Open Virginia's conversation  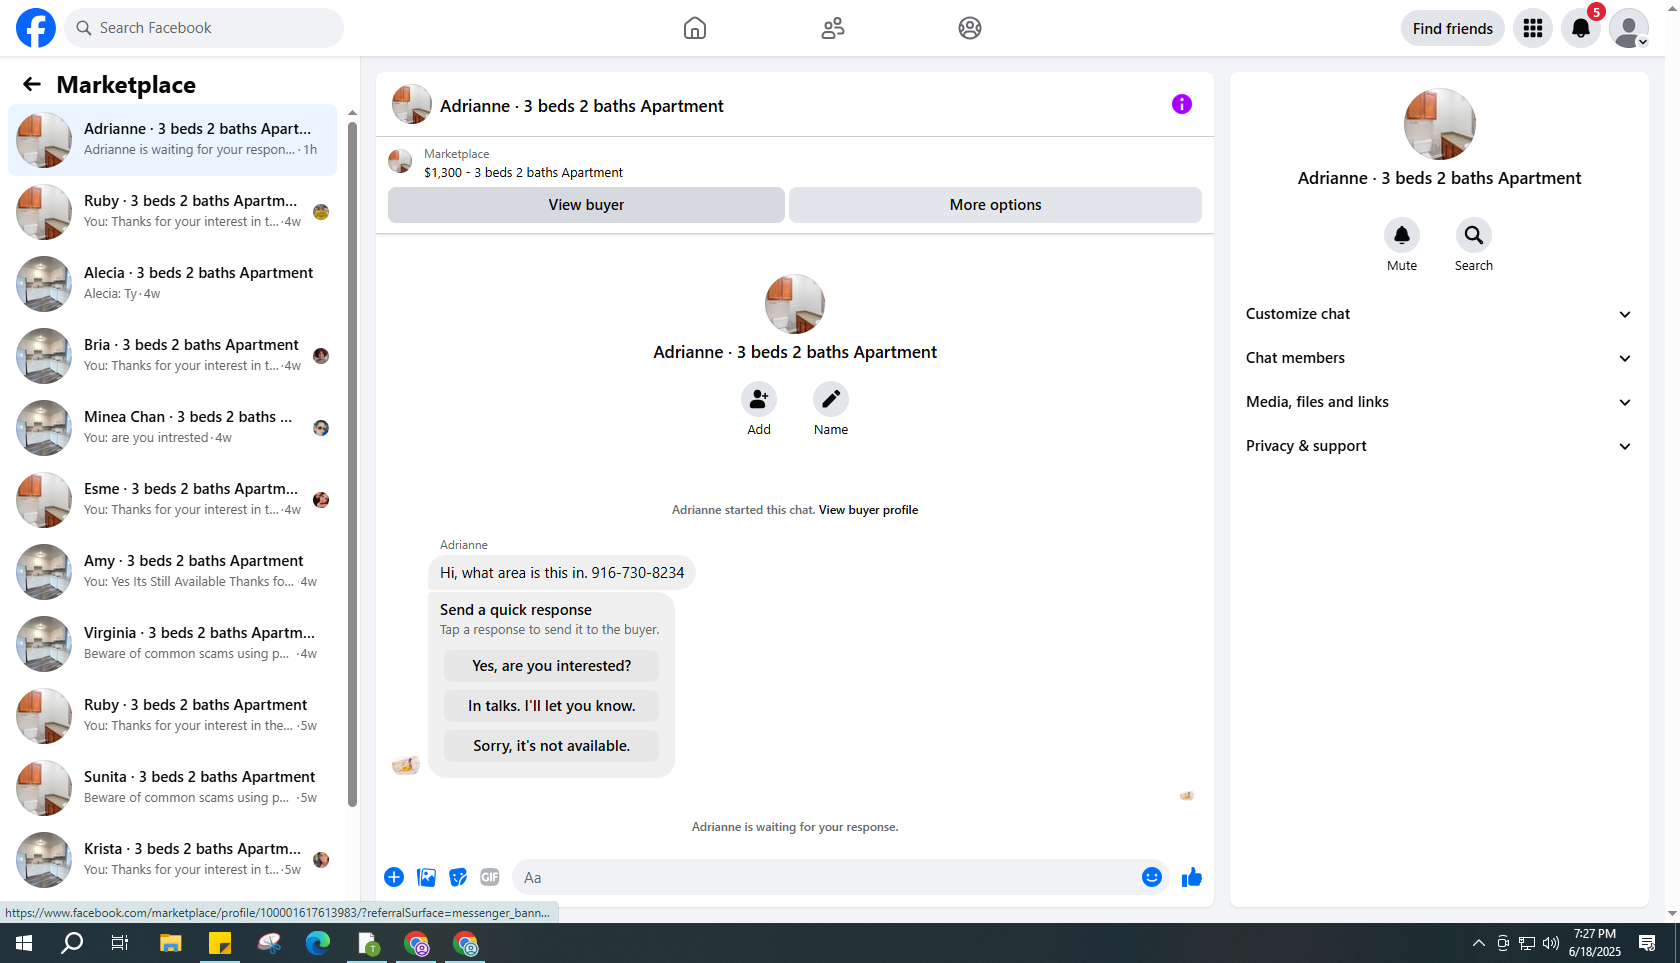click(x=172, y=643)
